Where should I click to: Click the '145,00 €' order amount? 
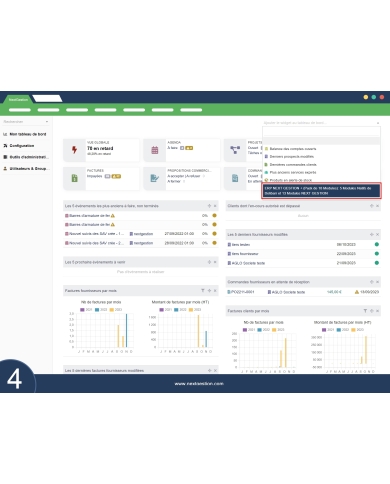pos(334,292)
